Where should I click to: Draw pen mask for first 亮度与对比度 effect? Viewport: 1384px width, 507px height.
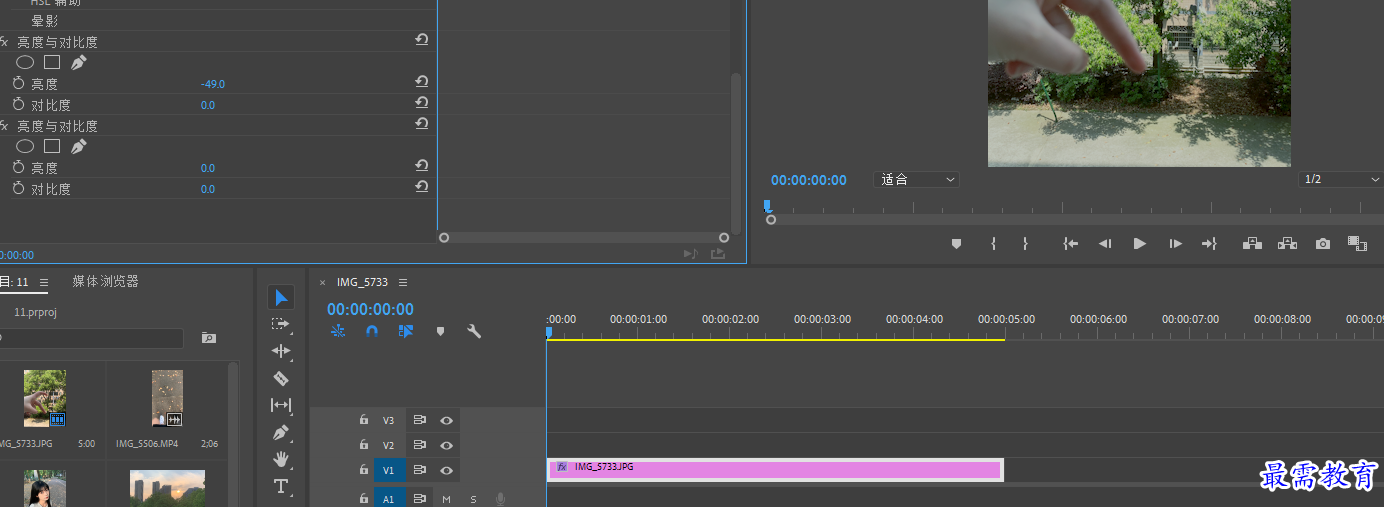point(78,62)
